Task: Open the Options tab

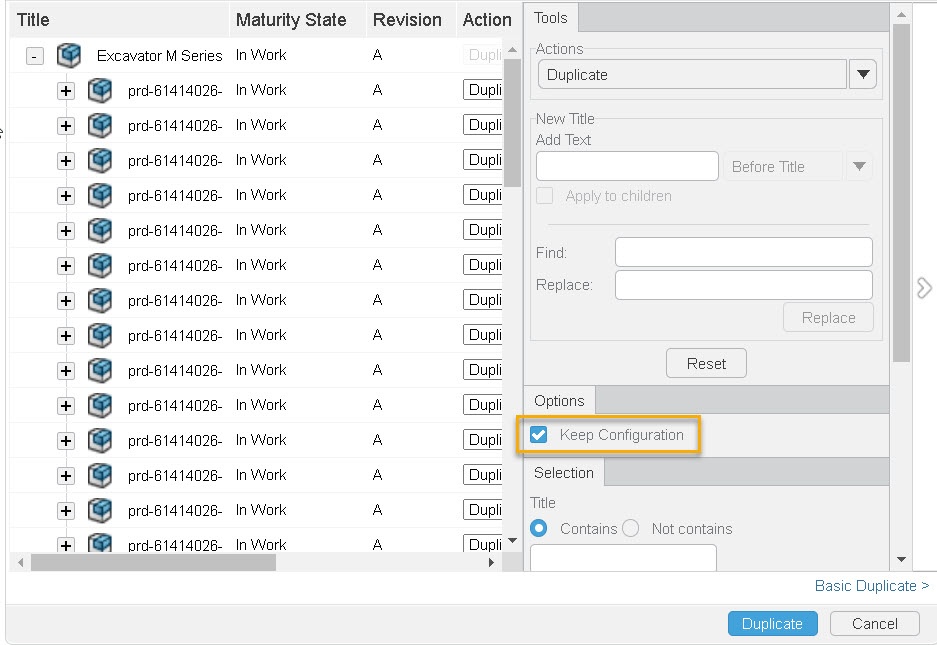Action: coord(559,401)
